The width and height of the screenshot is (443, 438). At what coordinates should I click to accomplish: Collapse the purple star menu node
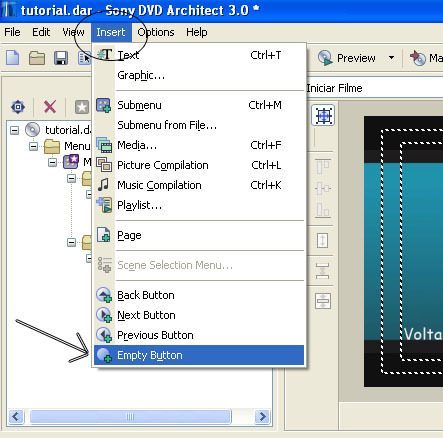[52, 162]
